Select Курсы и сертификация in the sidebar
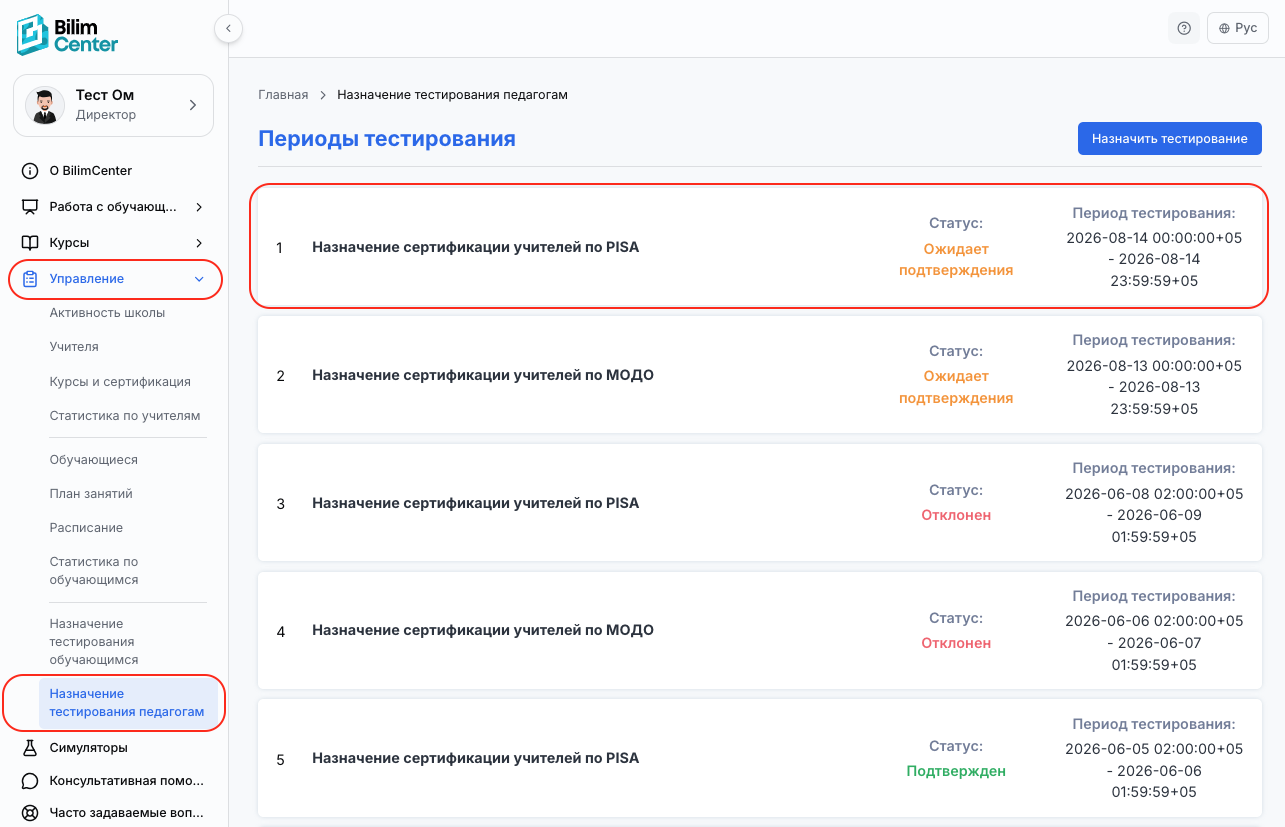The width and height of the screenshot is (1285, 827). coord(120,382)
